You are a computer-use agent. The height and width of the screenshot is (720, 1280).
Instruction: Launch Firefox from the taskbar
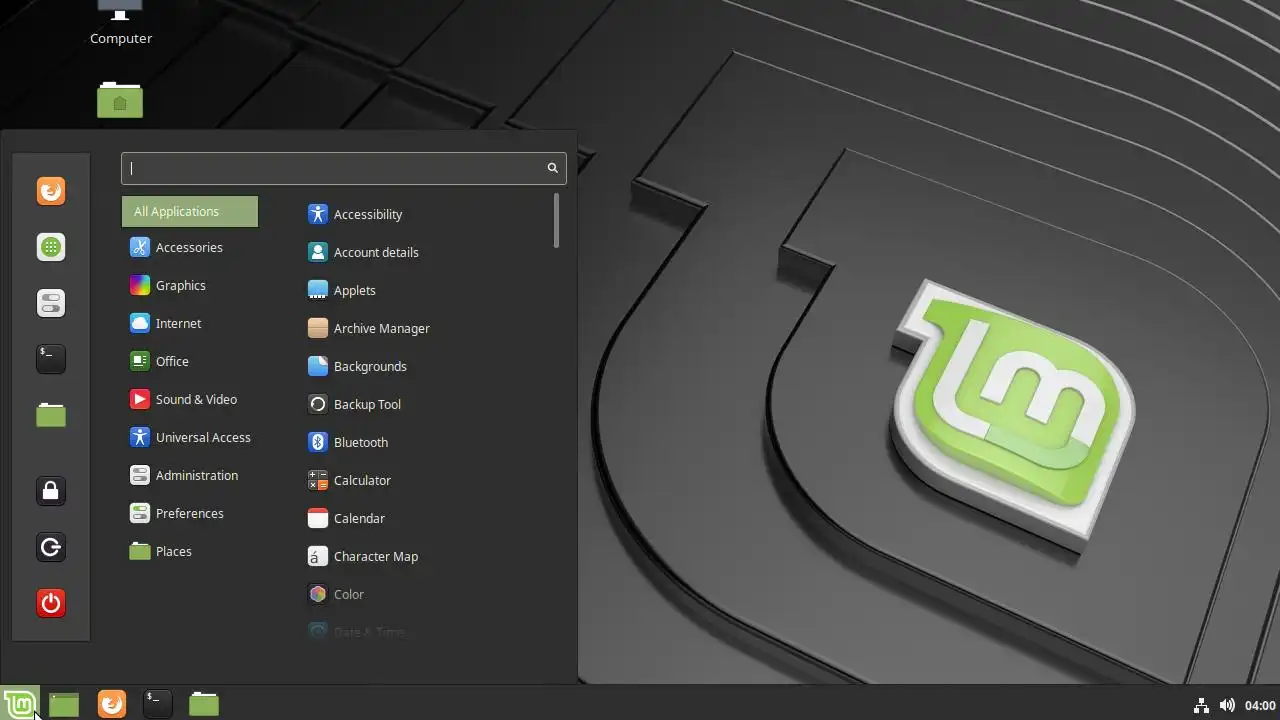[x=112, y=704]
